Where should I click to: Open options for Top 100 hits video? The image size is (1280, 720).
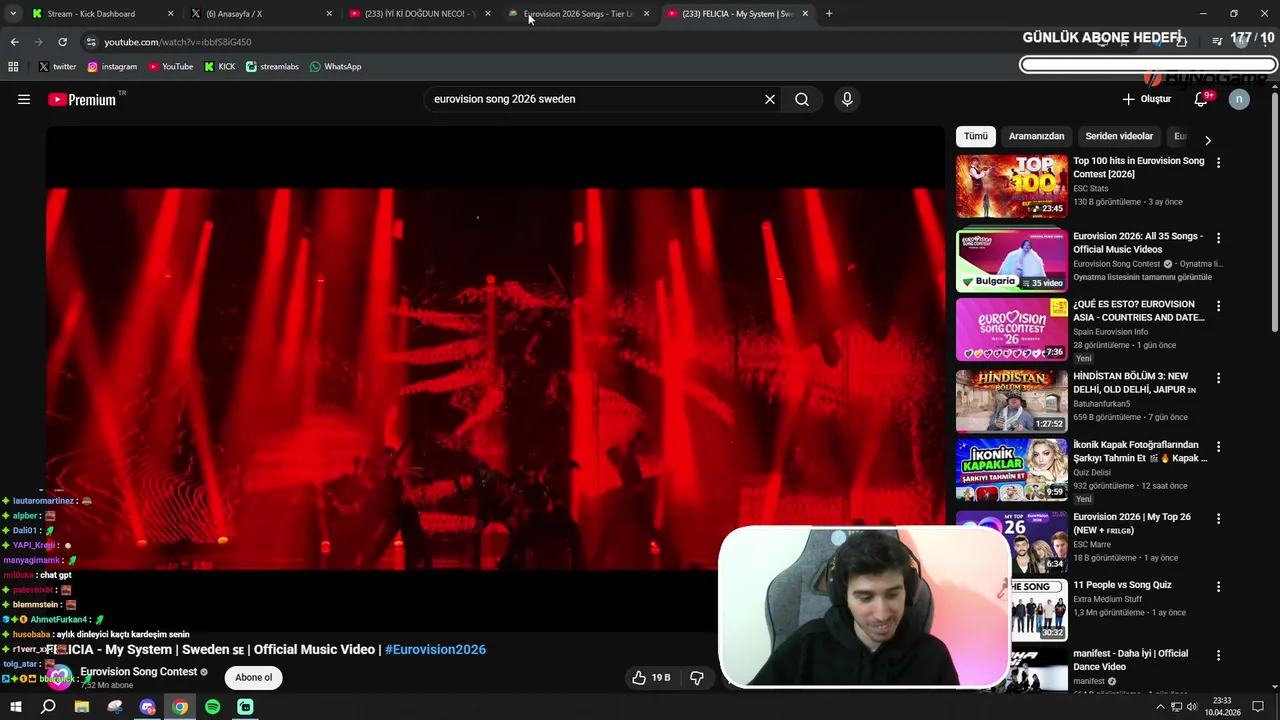click(1218, 162)
